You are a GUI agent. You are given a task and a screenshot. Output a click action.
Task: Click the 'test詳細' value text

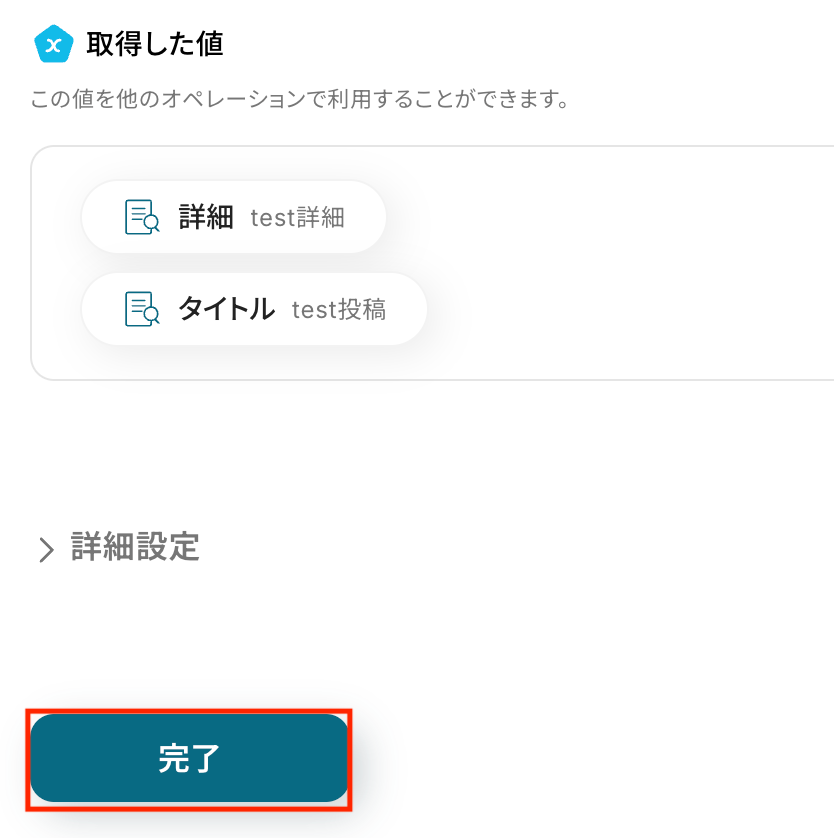pyautogui.click(x=297, y=218)
